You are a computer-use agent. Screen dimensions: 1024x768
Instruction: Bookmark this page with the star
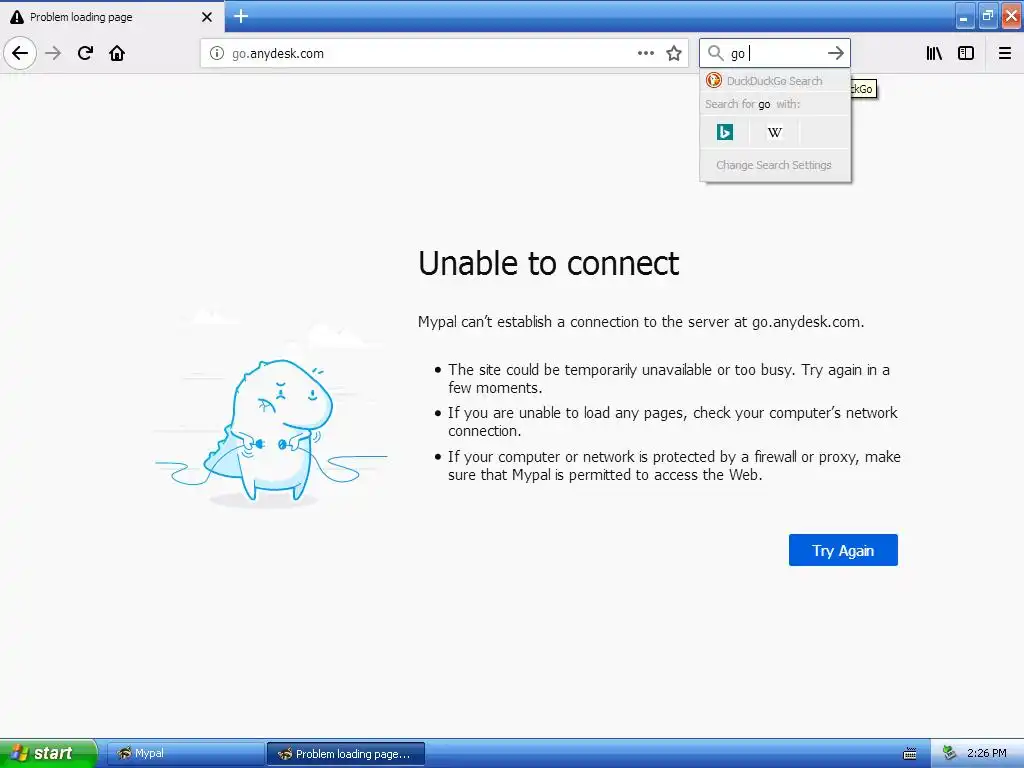pyautogui.click(x=674, y=53)
